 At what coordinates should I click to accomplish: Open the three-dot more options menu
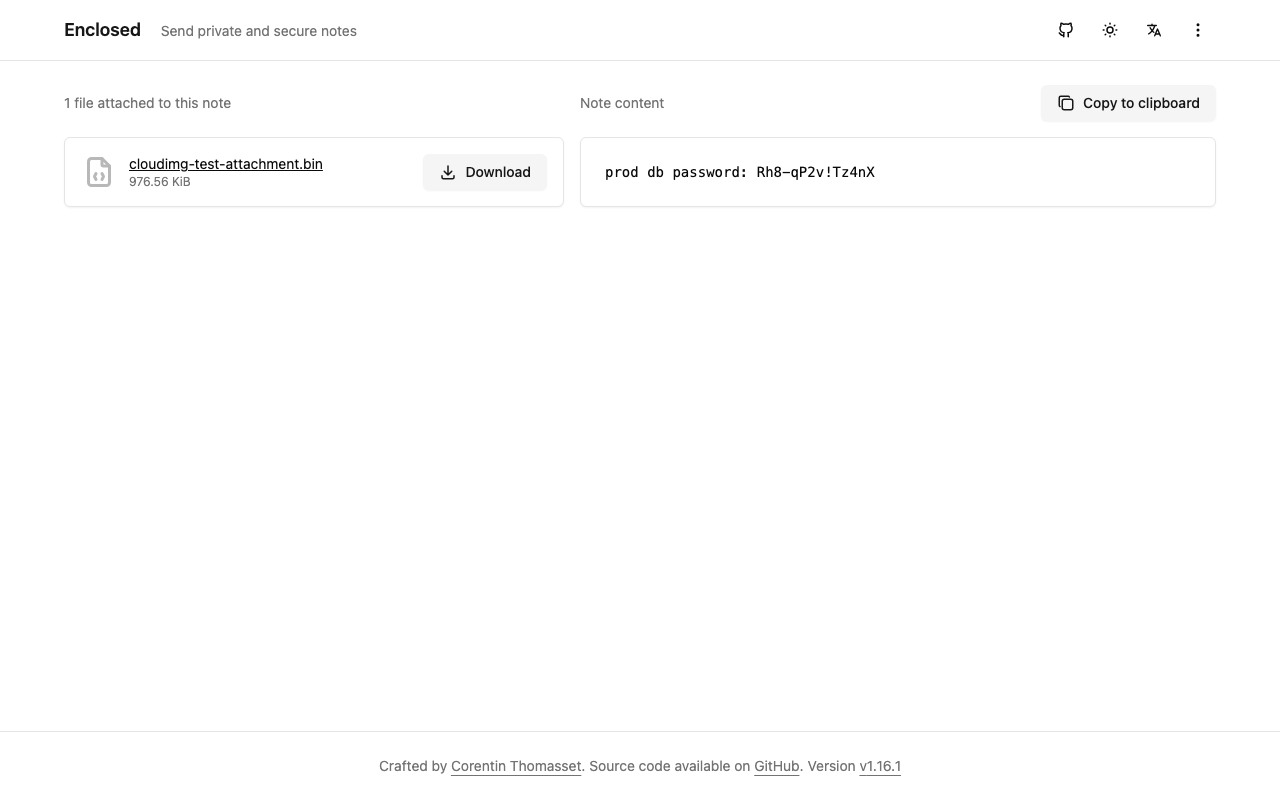[x=1198, y=30]
